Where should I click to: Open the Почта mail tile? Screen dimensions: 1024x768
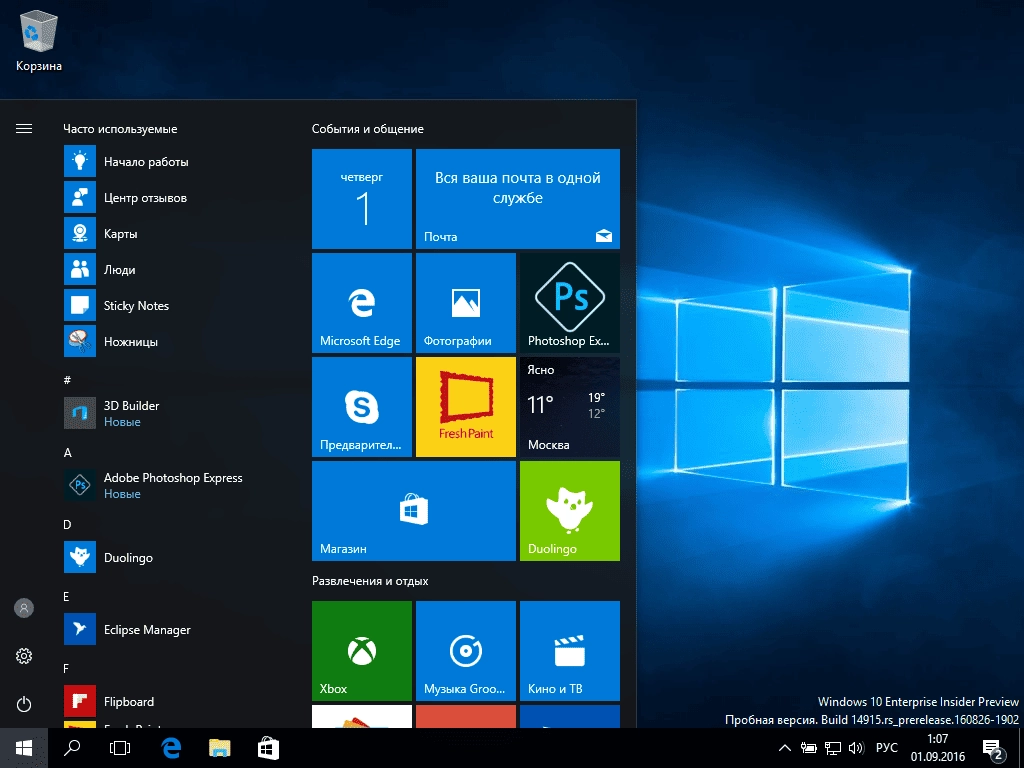(x=518, y=199)
